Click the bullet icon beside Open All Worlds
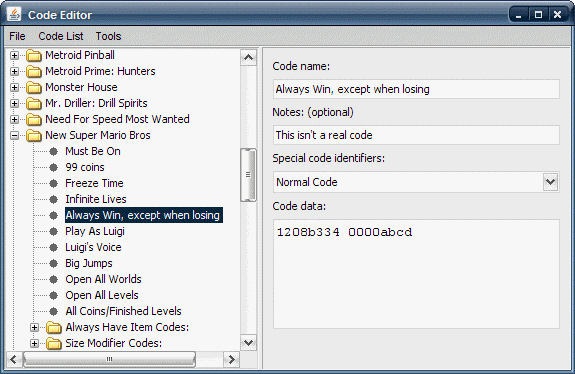This screenshot has height=374, width=575. pos(54,279)
